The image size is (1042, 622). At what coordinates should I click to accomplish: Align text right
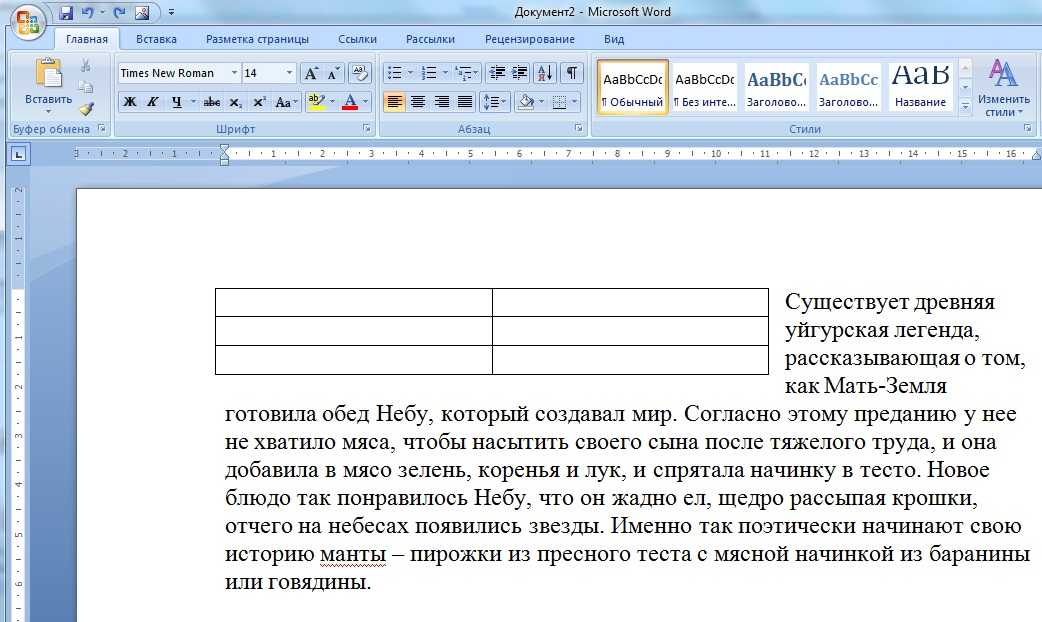[x=441, y=102]
